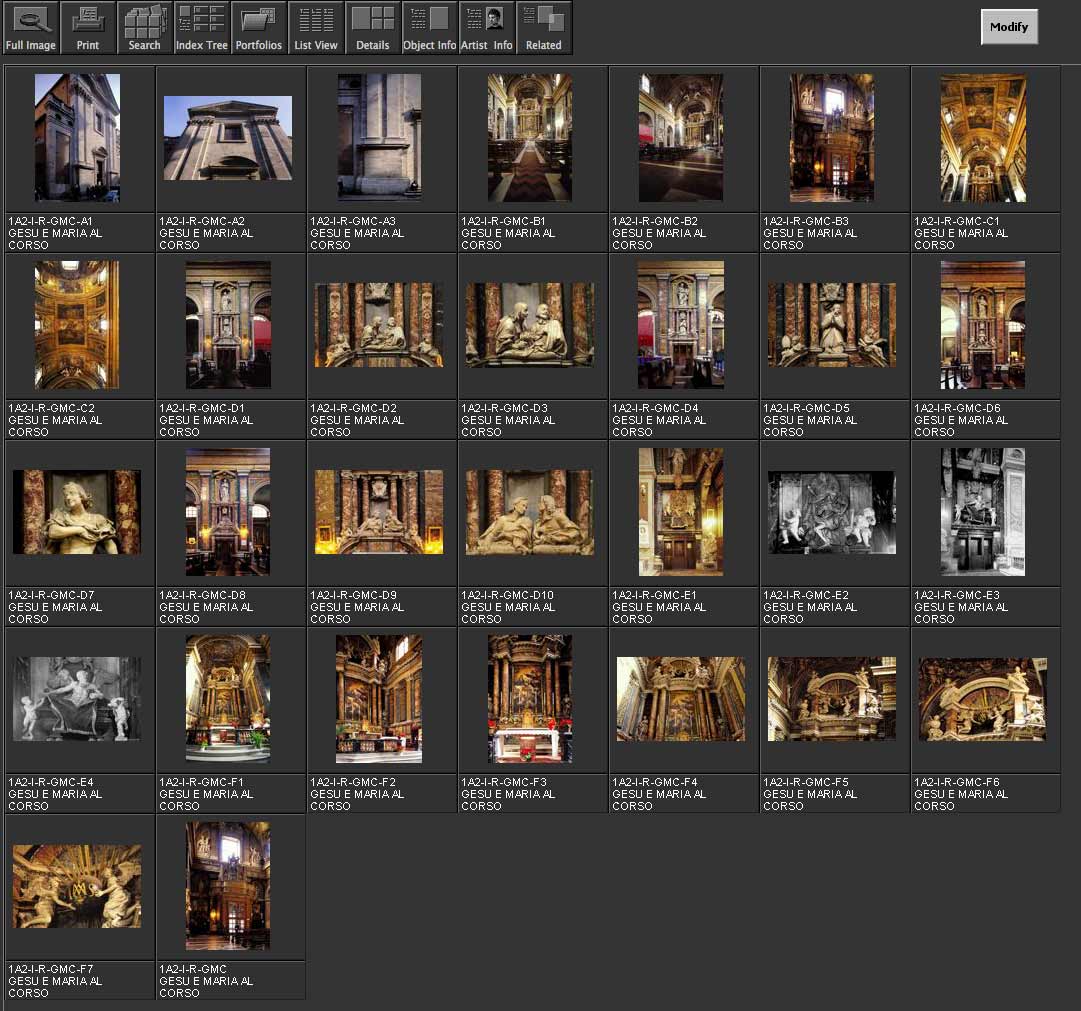Select thumbnail 1A2-I-R-GMC-B2
The height and width of the screenshot is (1011, 1081).
coord(681,138)
